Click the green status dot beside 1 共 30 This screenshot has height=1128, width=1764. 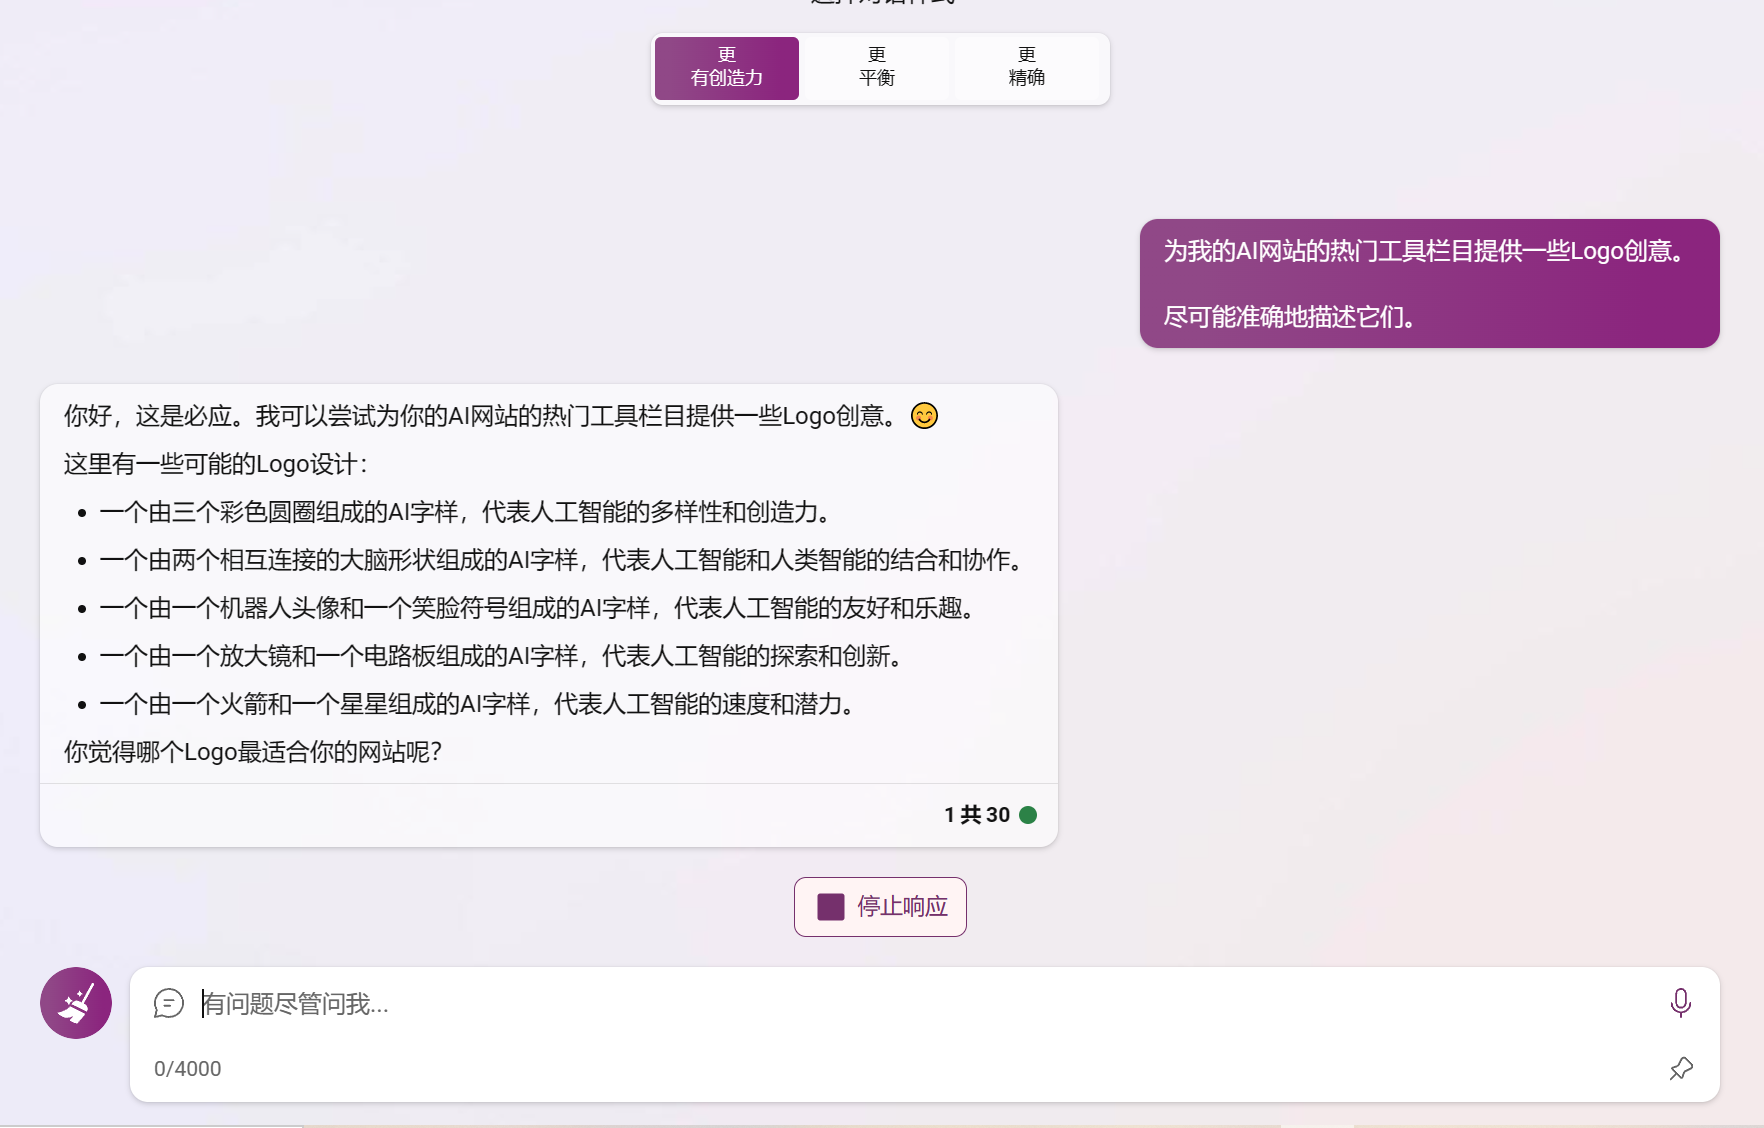click(x=1028, y=815)
